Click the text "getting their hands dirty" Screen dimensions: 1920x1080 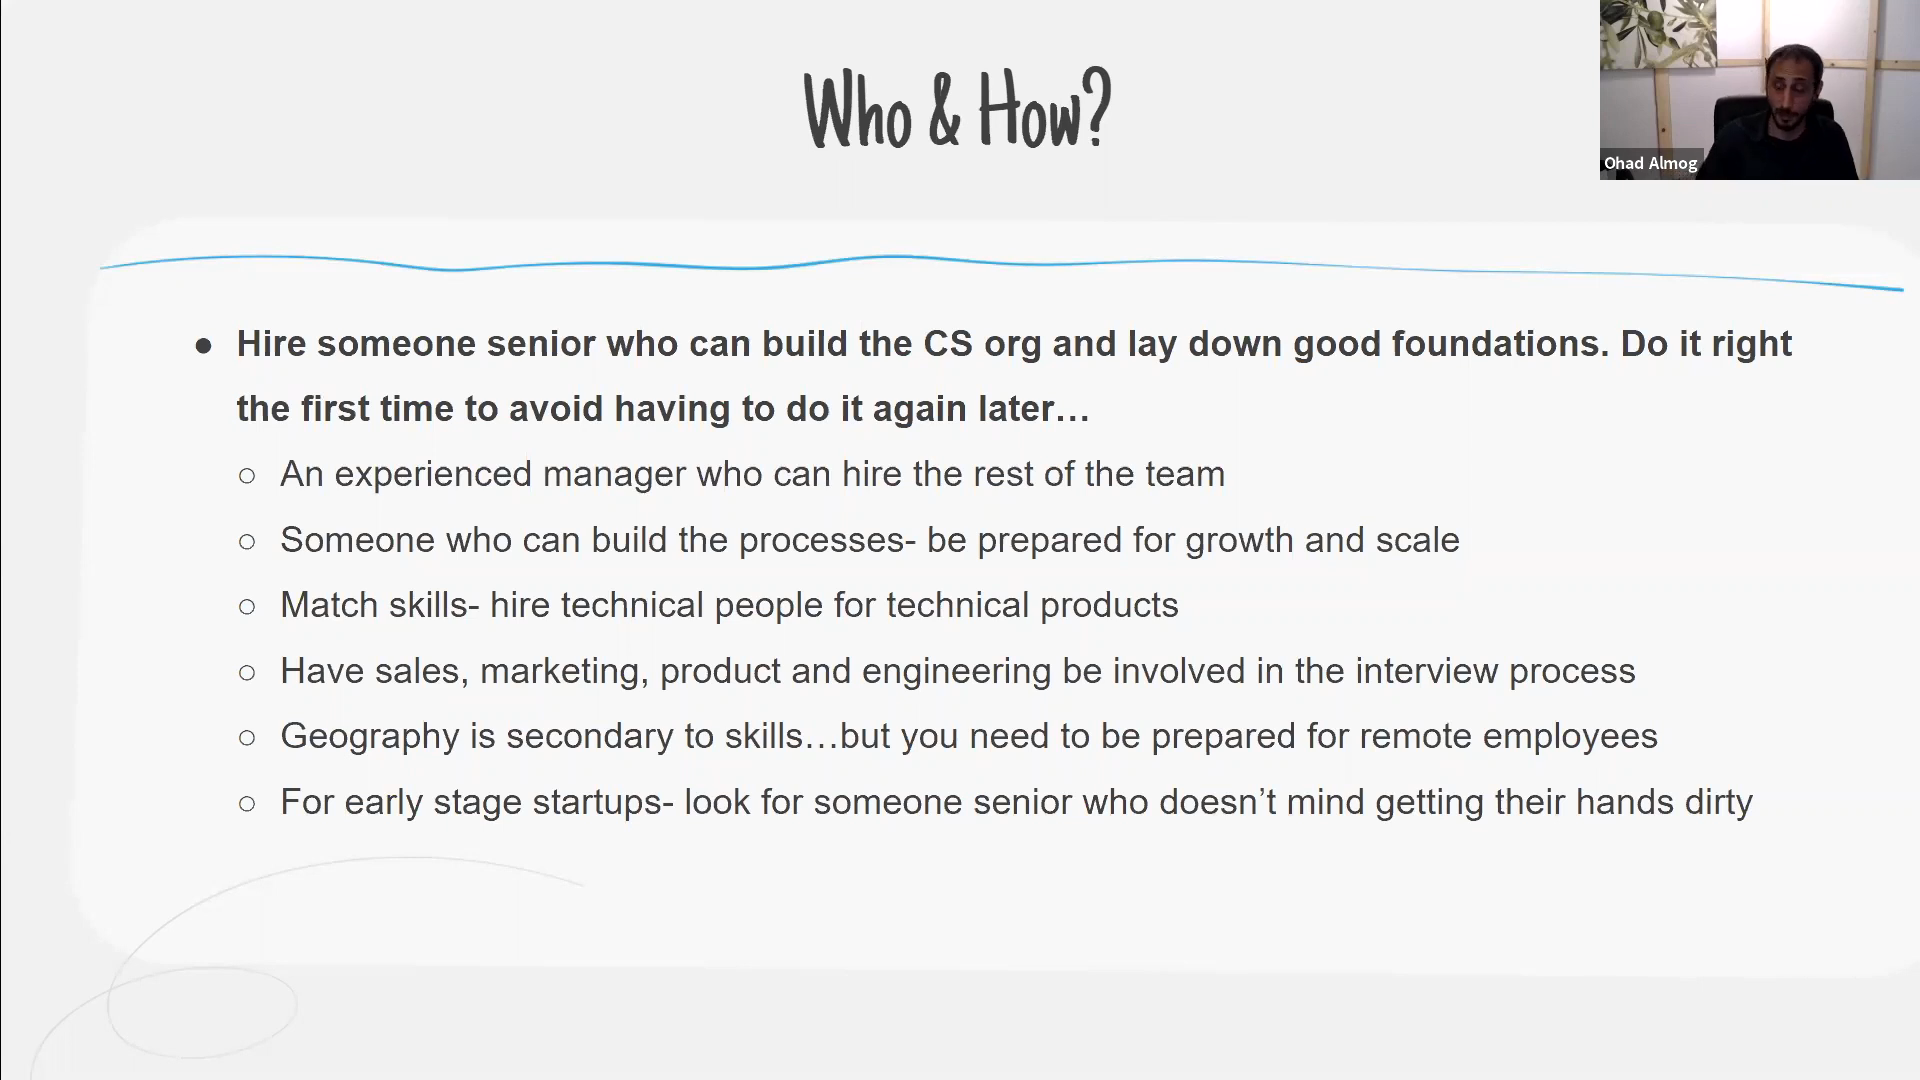1564,802
